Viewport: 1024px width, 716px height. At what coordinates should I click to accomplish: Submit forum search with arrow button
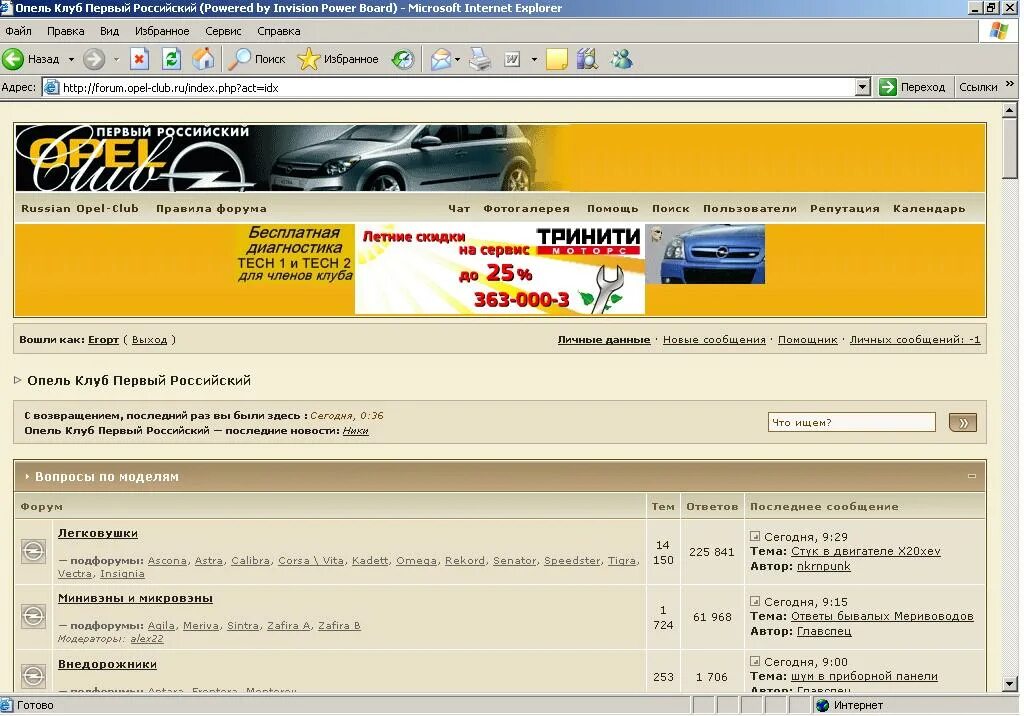point(963,423)
